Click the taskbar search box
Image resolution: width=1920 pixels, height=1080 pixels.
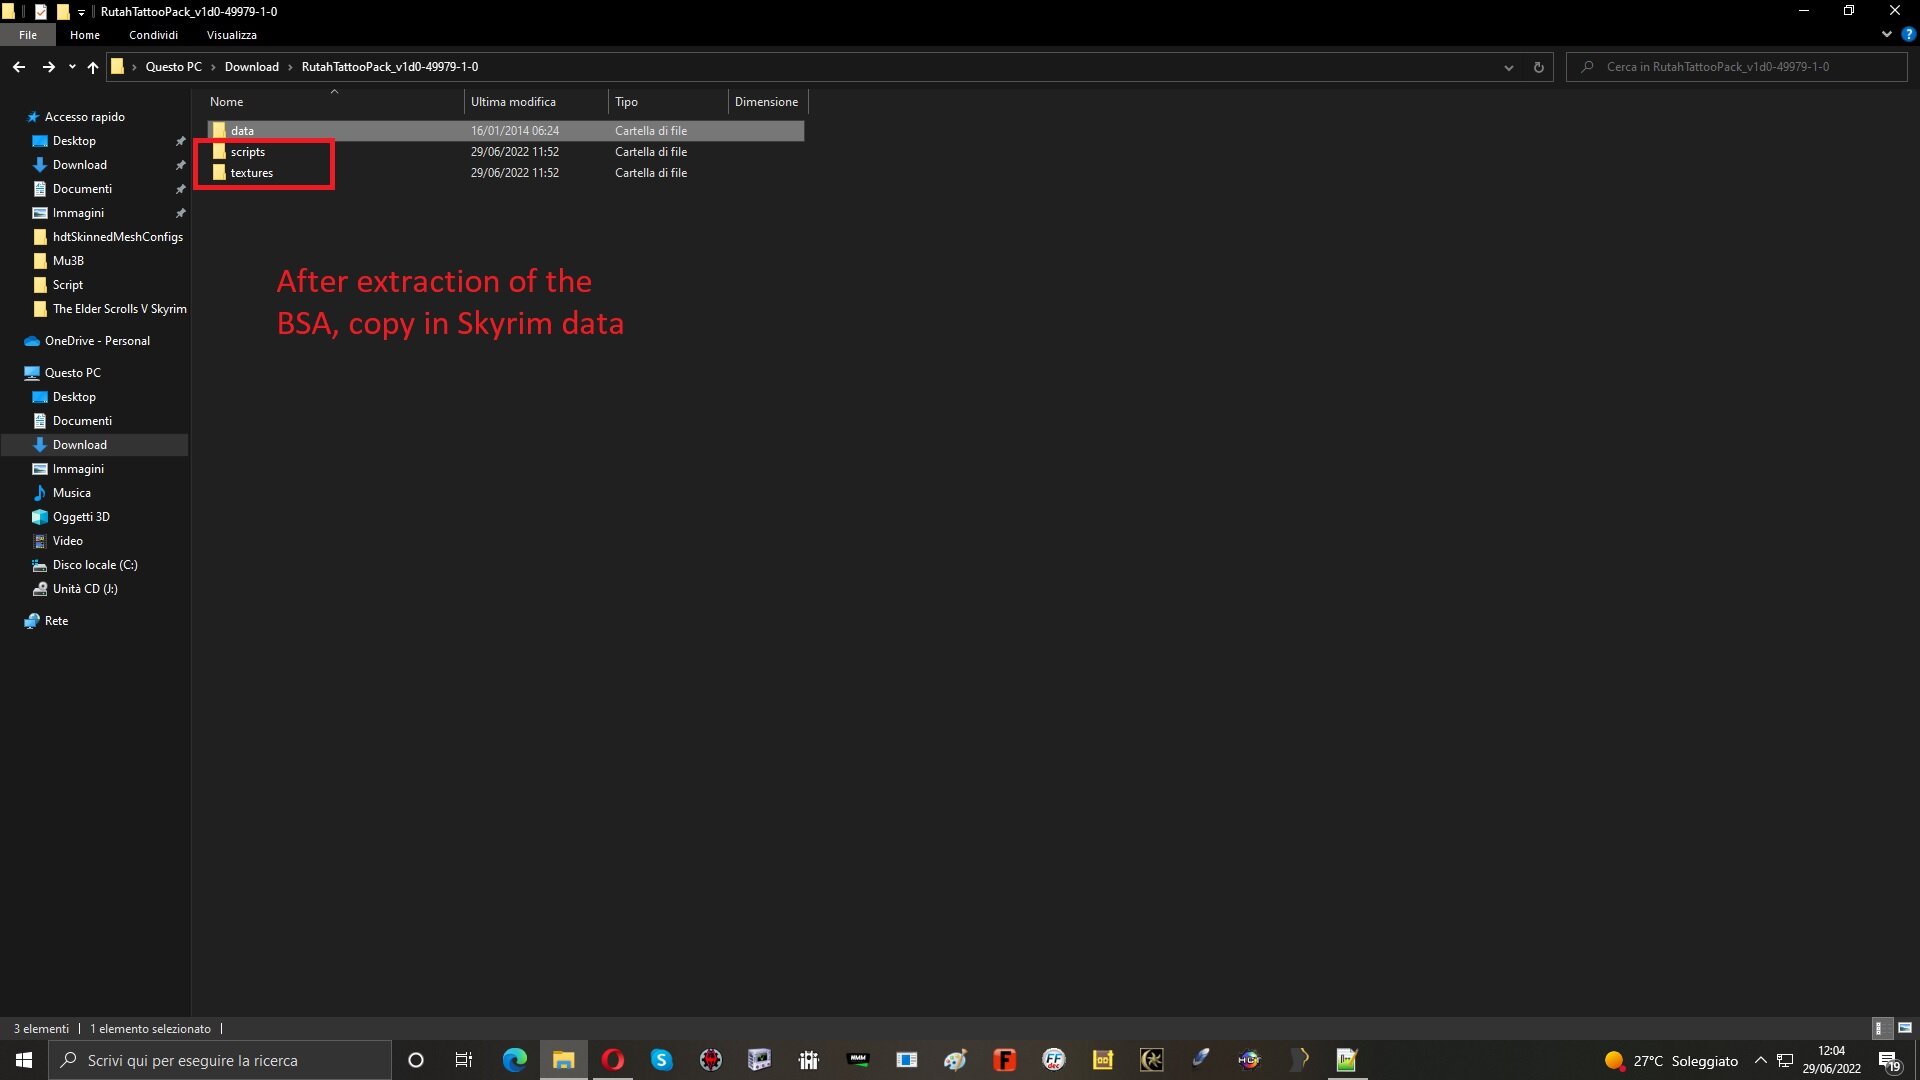click(x=220, y=1060)
